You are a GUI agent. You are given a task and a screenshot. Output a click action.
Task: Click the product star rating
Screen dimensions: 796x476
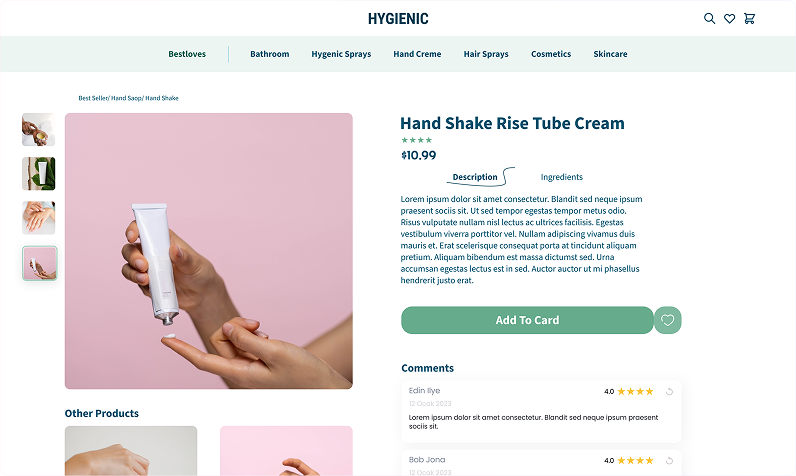416,140
